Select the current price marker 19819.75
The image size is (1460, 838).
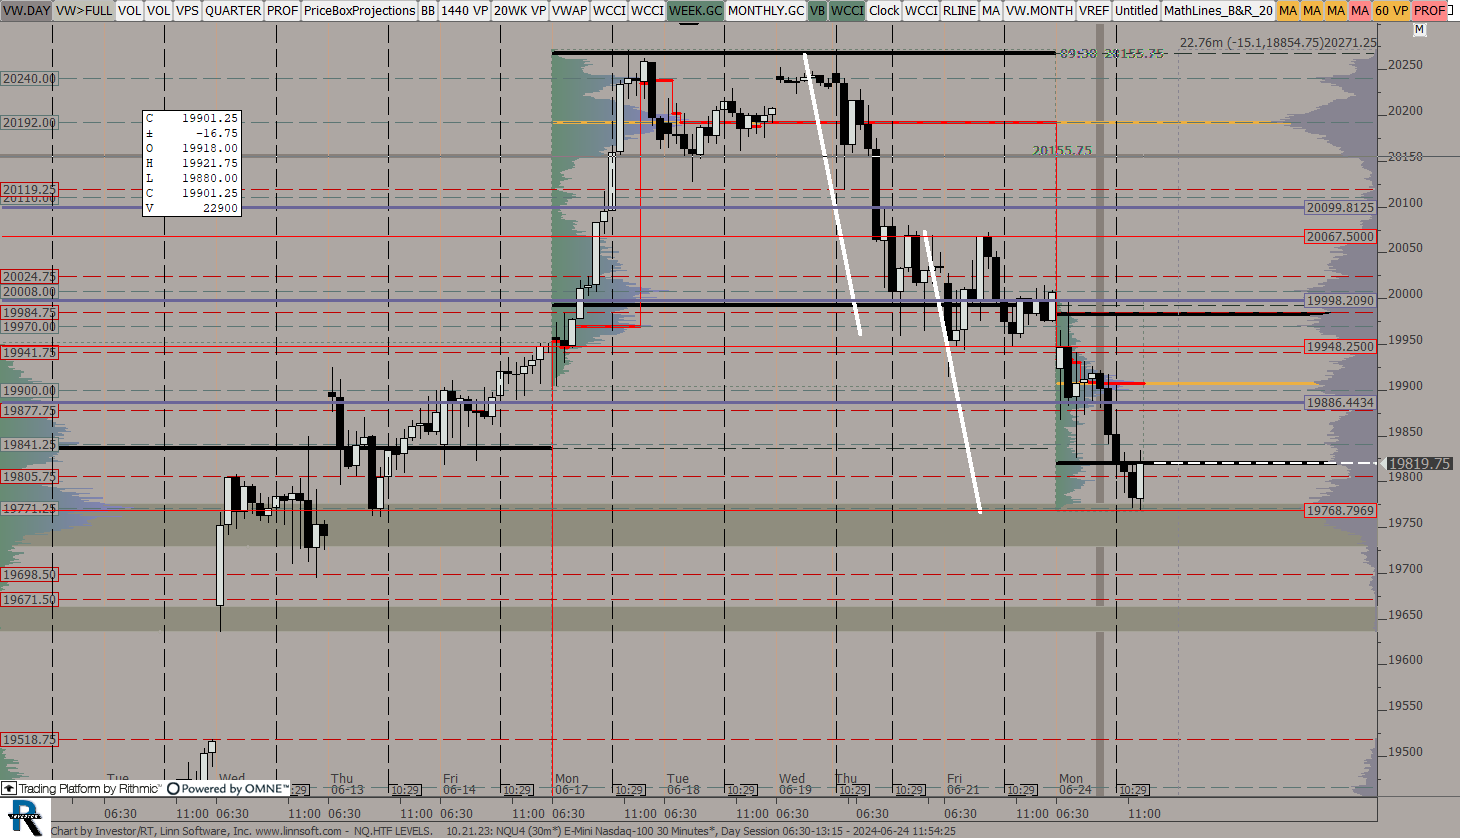[x=1420, y=463]
